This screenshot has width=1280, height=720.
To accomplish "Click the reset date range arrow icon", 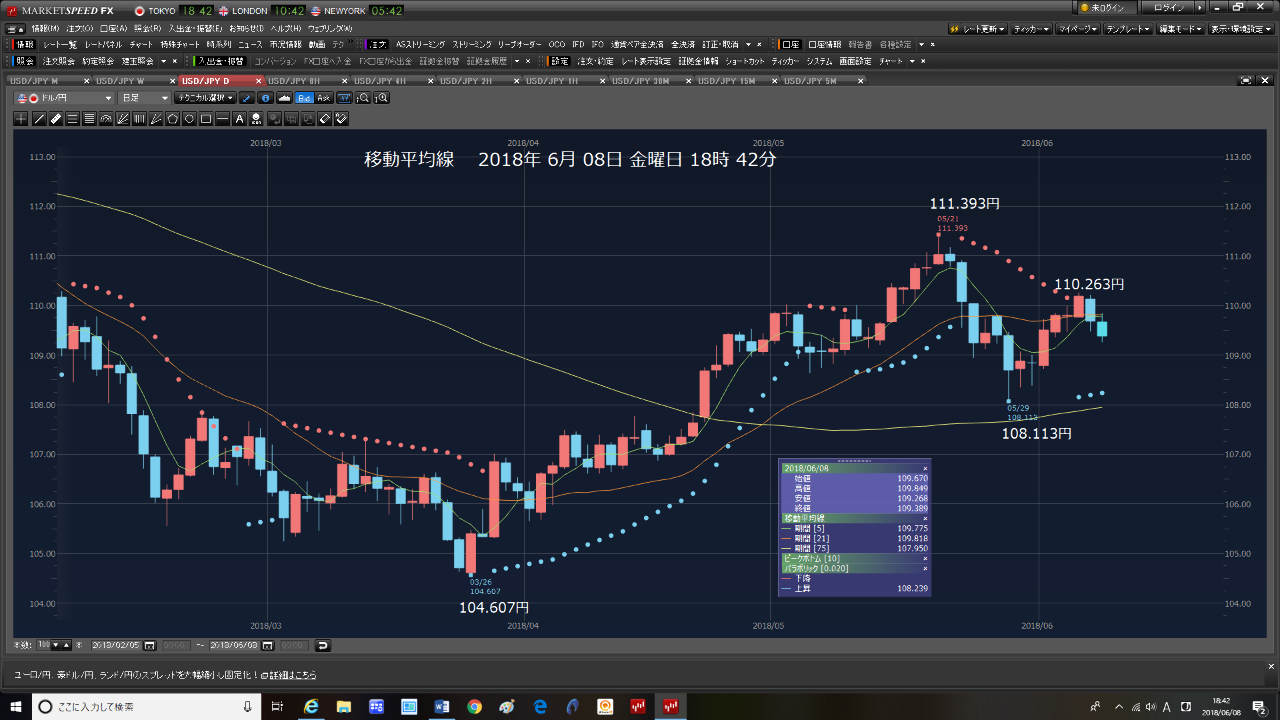I will (x=322, y=645).
